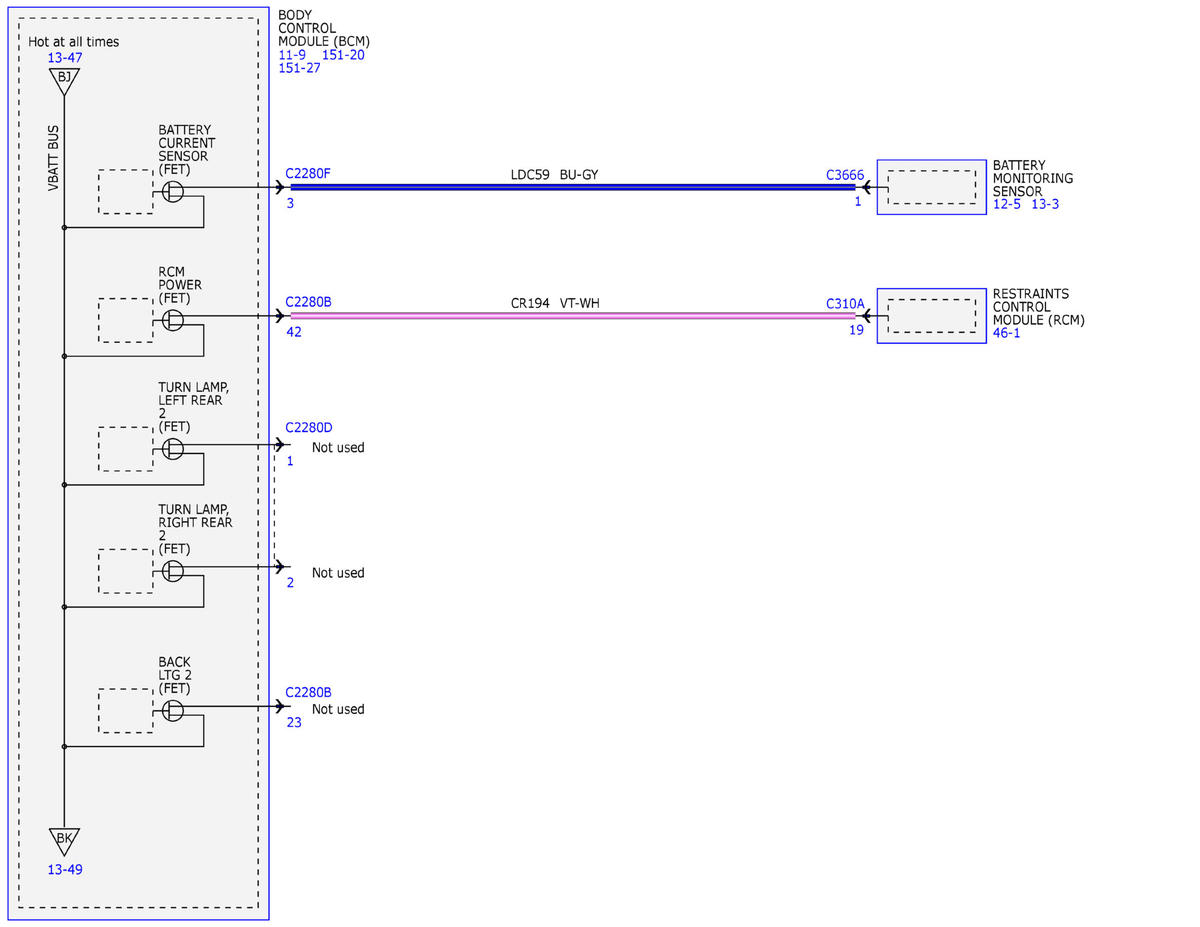Click the Battery Monitoring Sensor component box

click(x=932, y=186)
